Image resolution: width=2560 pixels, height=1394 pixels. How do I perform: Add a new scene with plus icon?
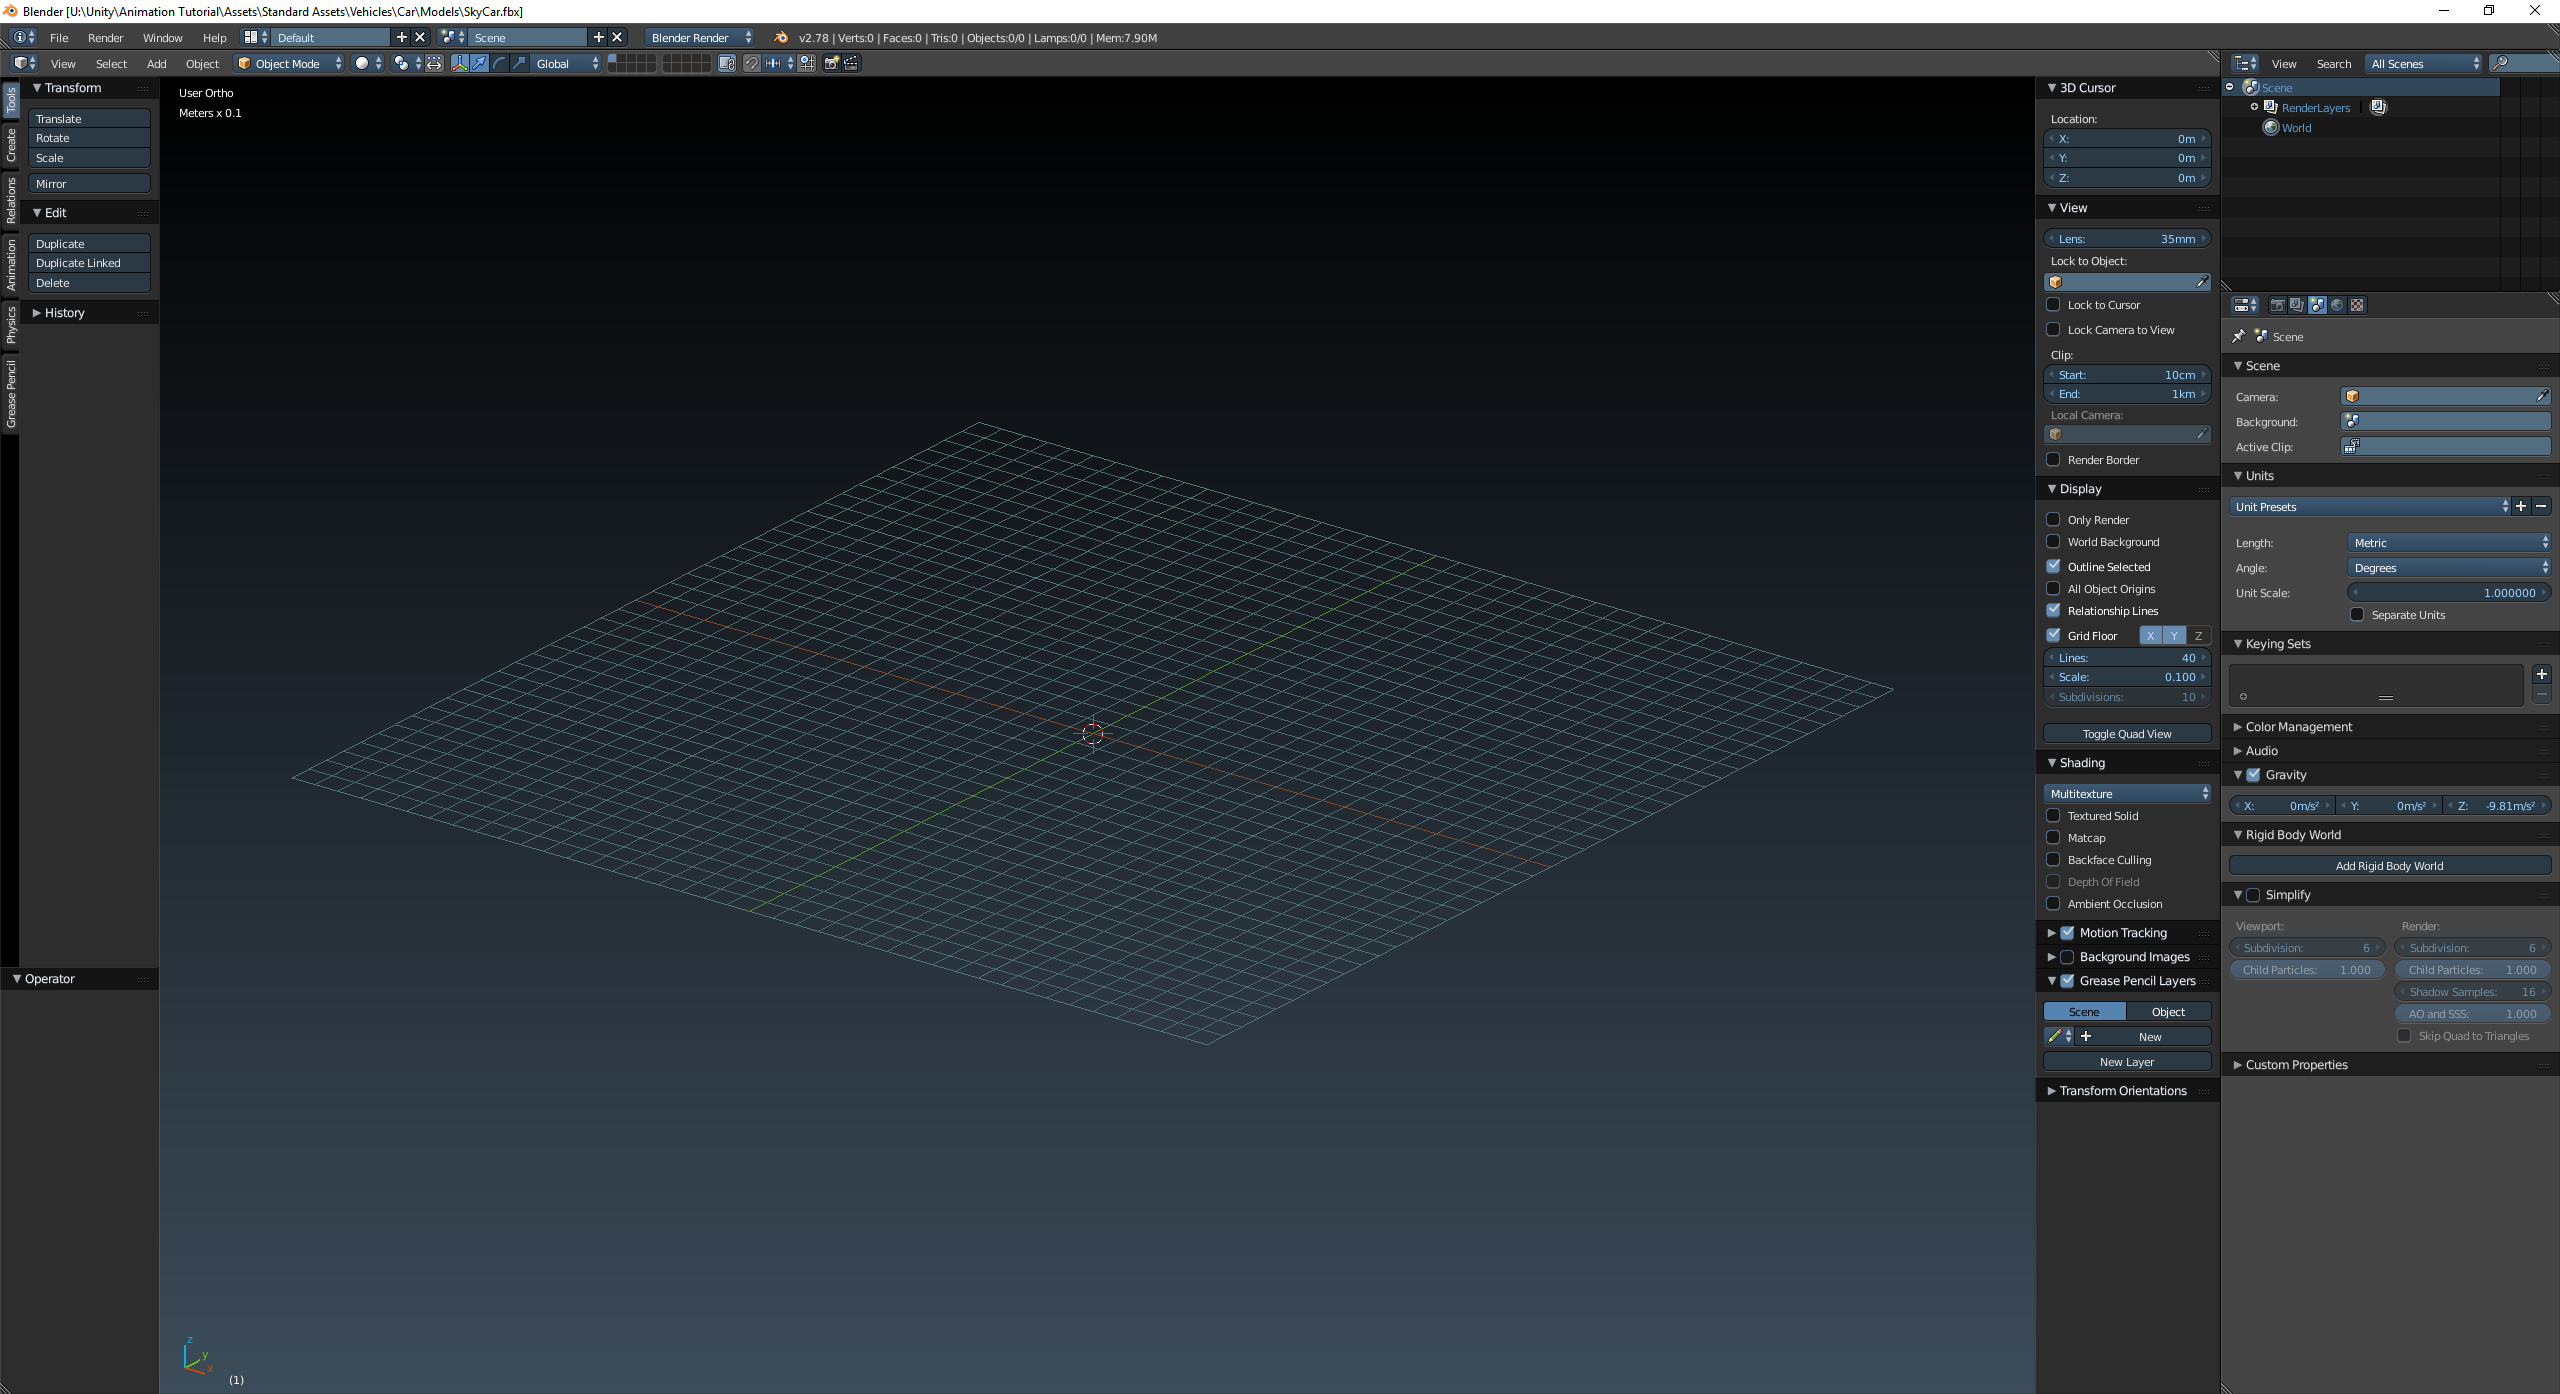click(599, 37)
